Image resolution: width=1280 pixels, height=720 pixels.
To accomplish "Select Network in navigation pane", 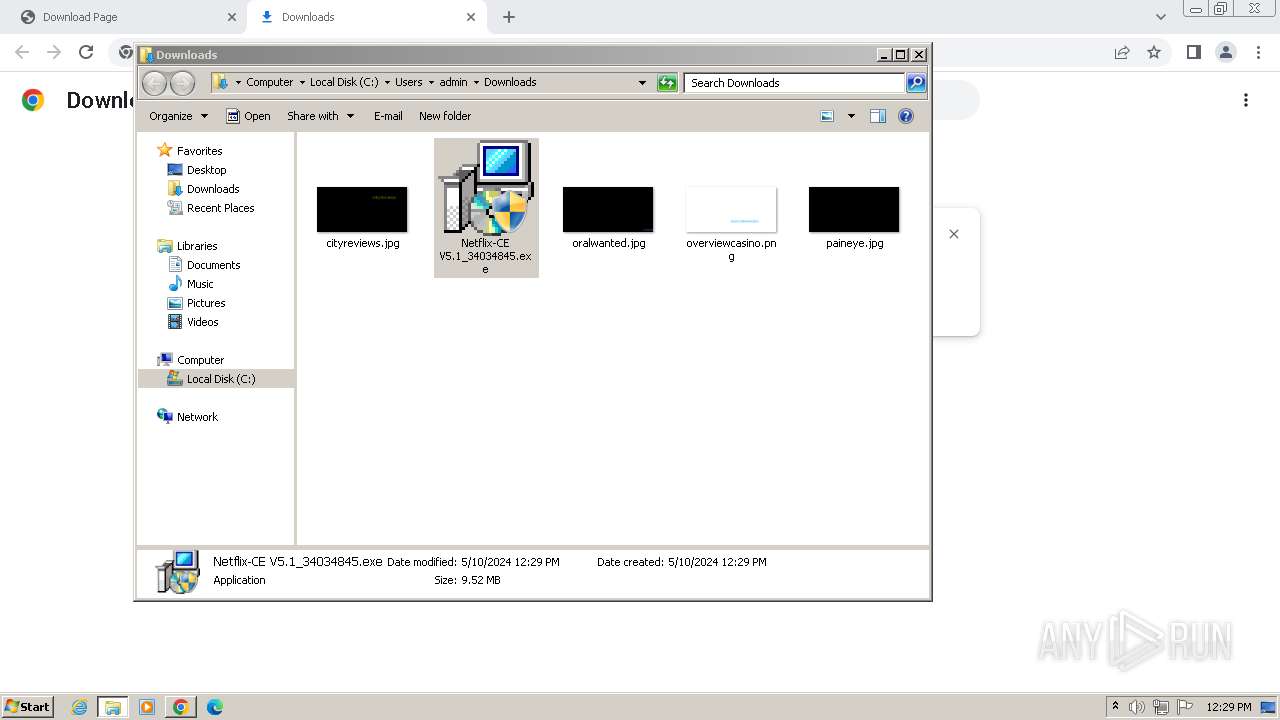I will click(x=197, y=417).
